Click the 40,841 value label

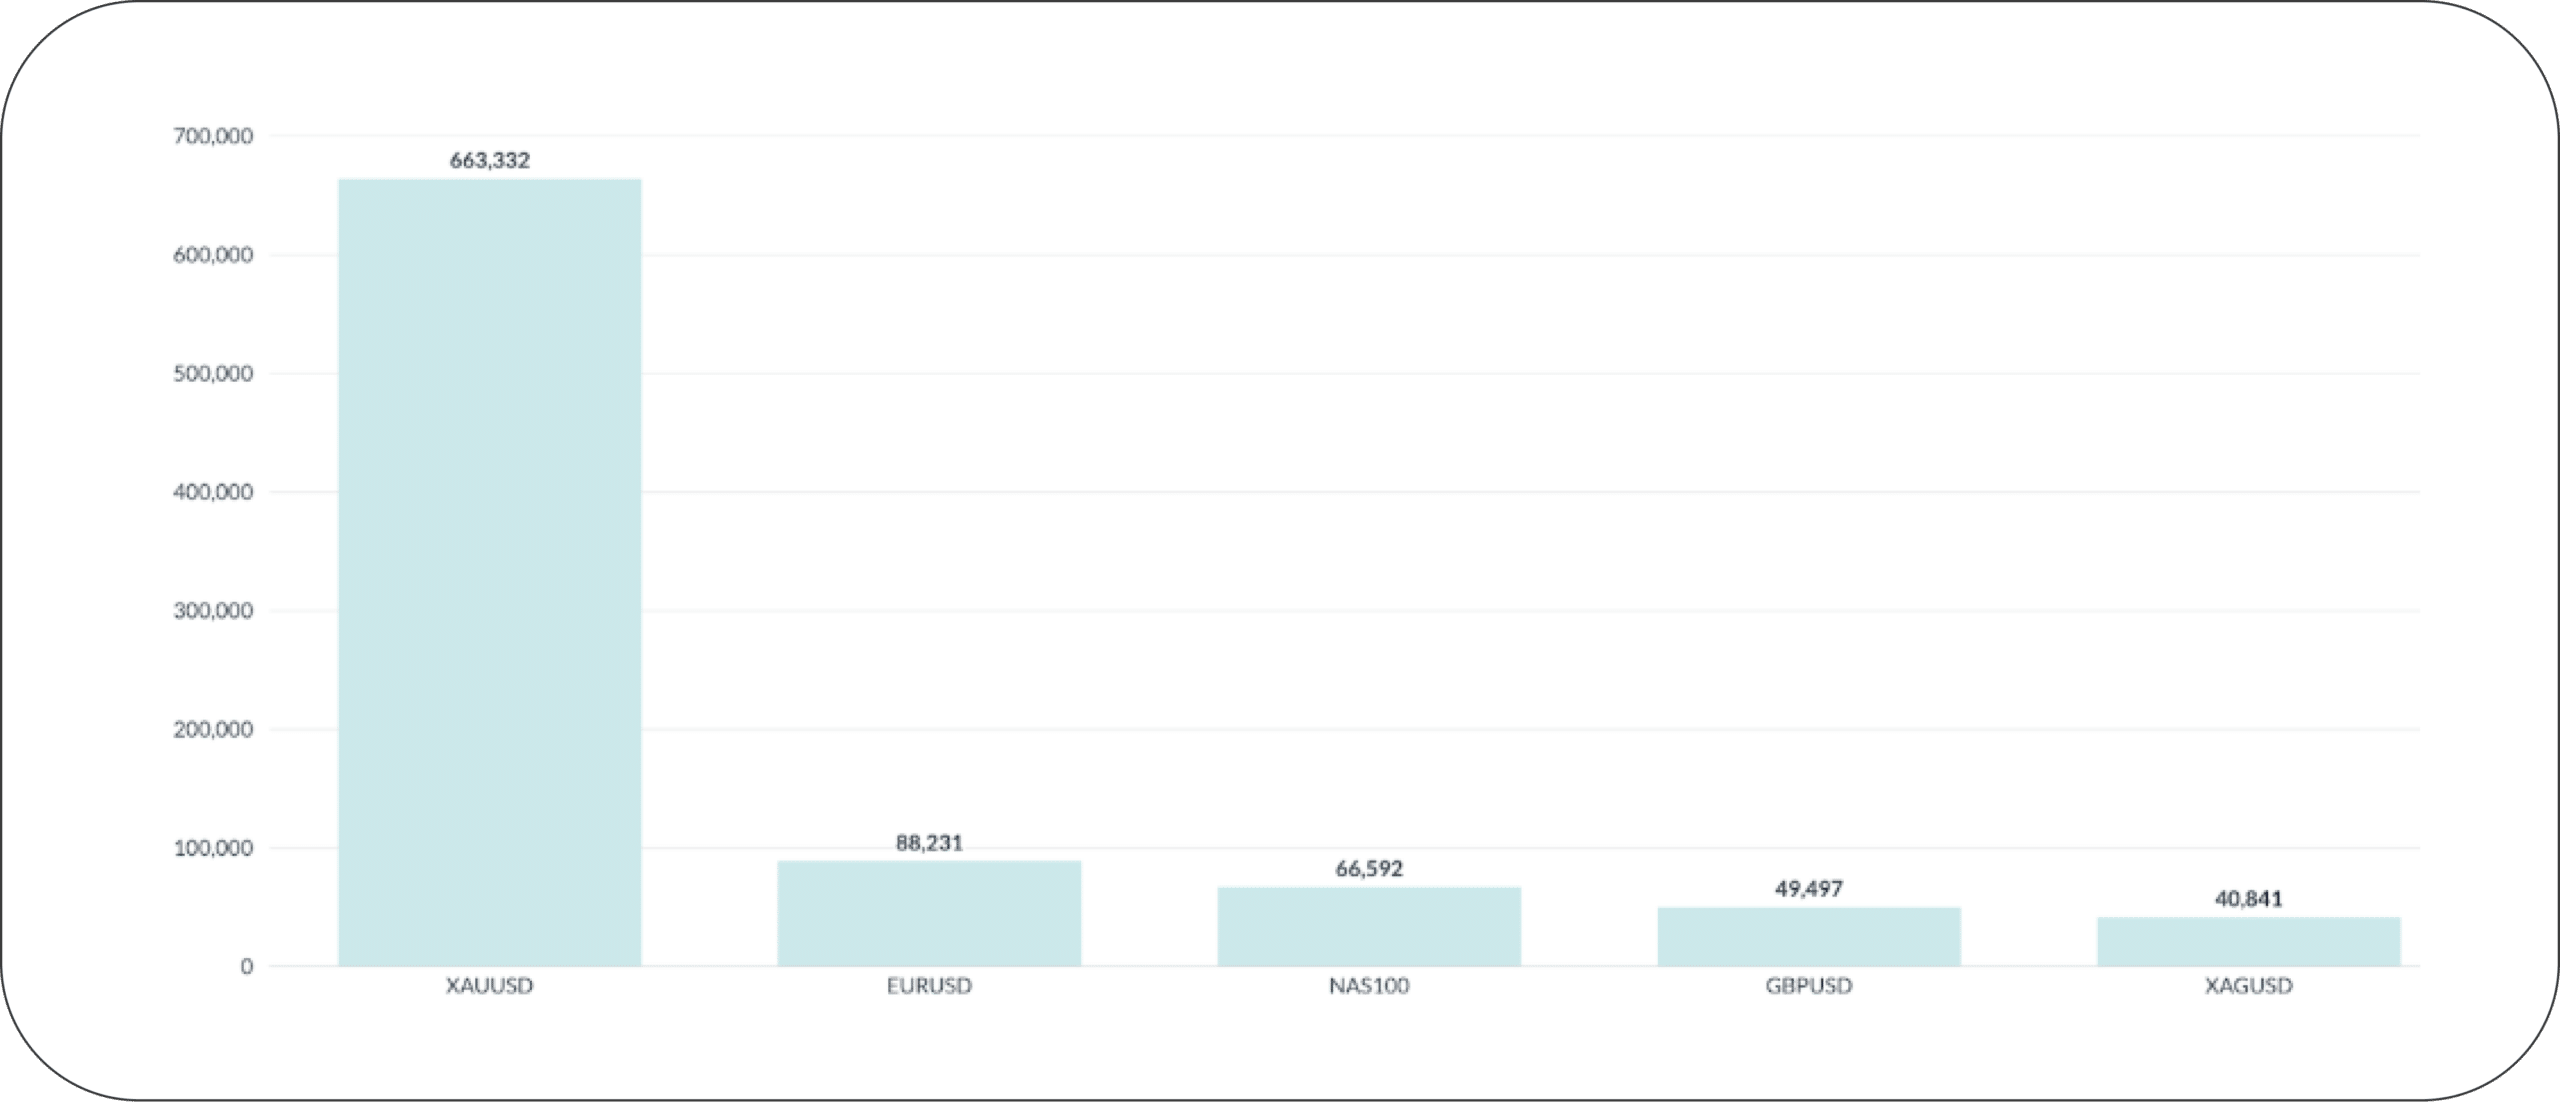coord(2248,899)
